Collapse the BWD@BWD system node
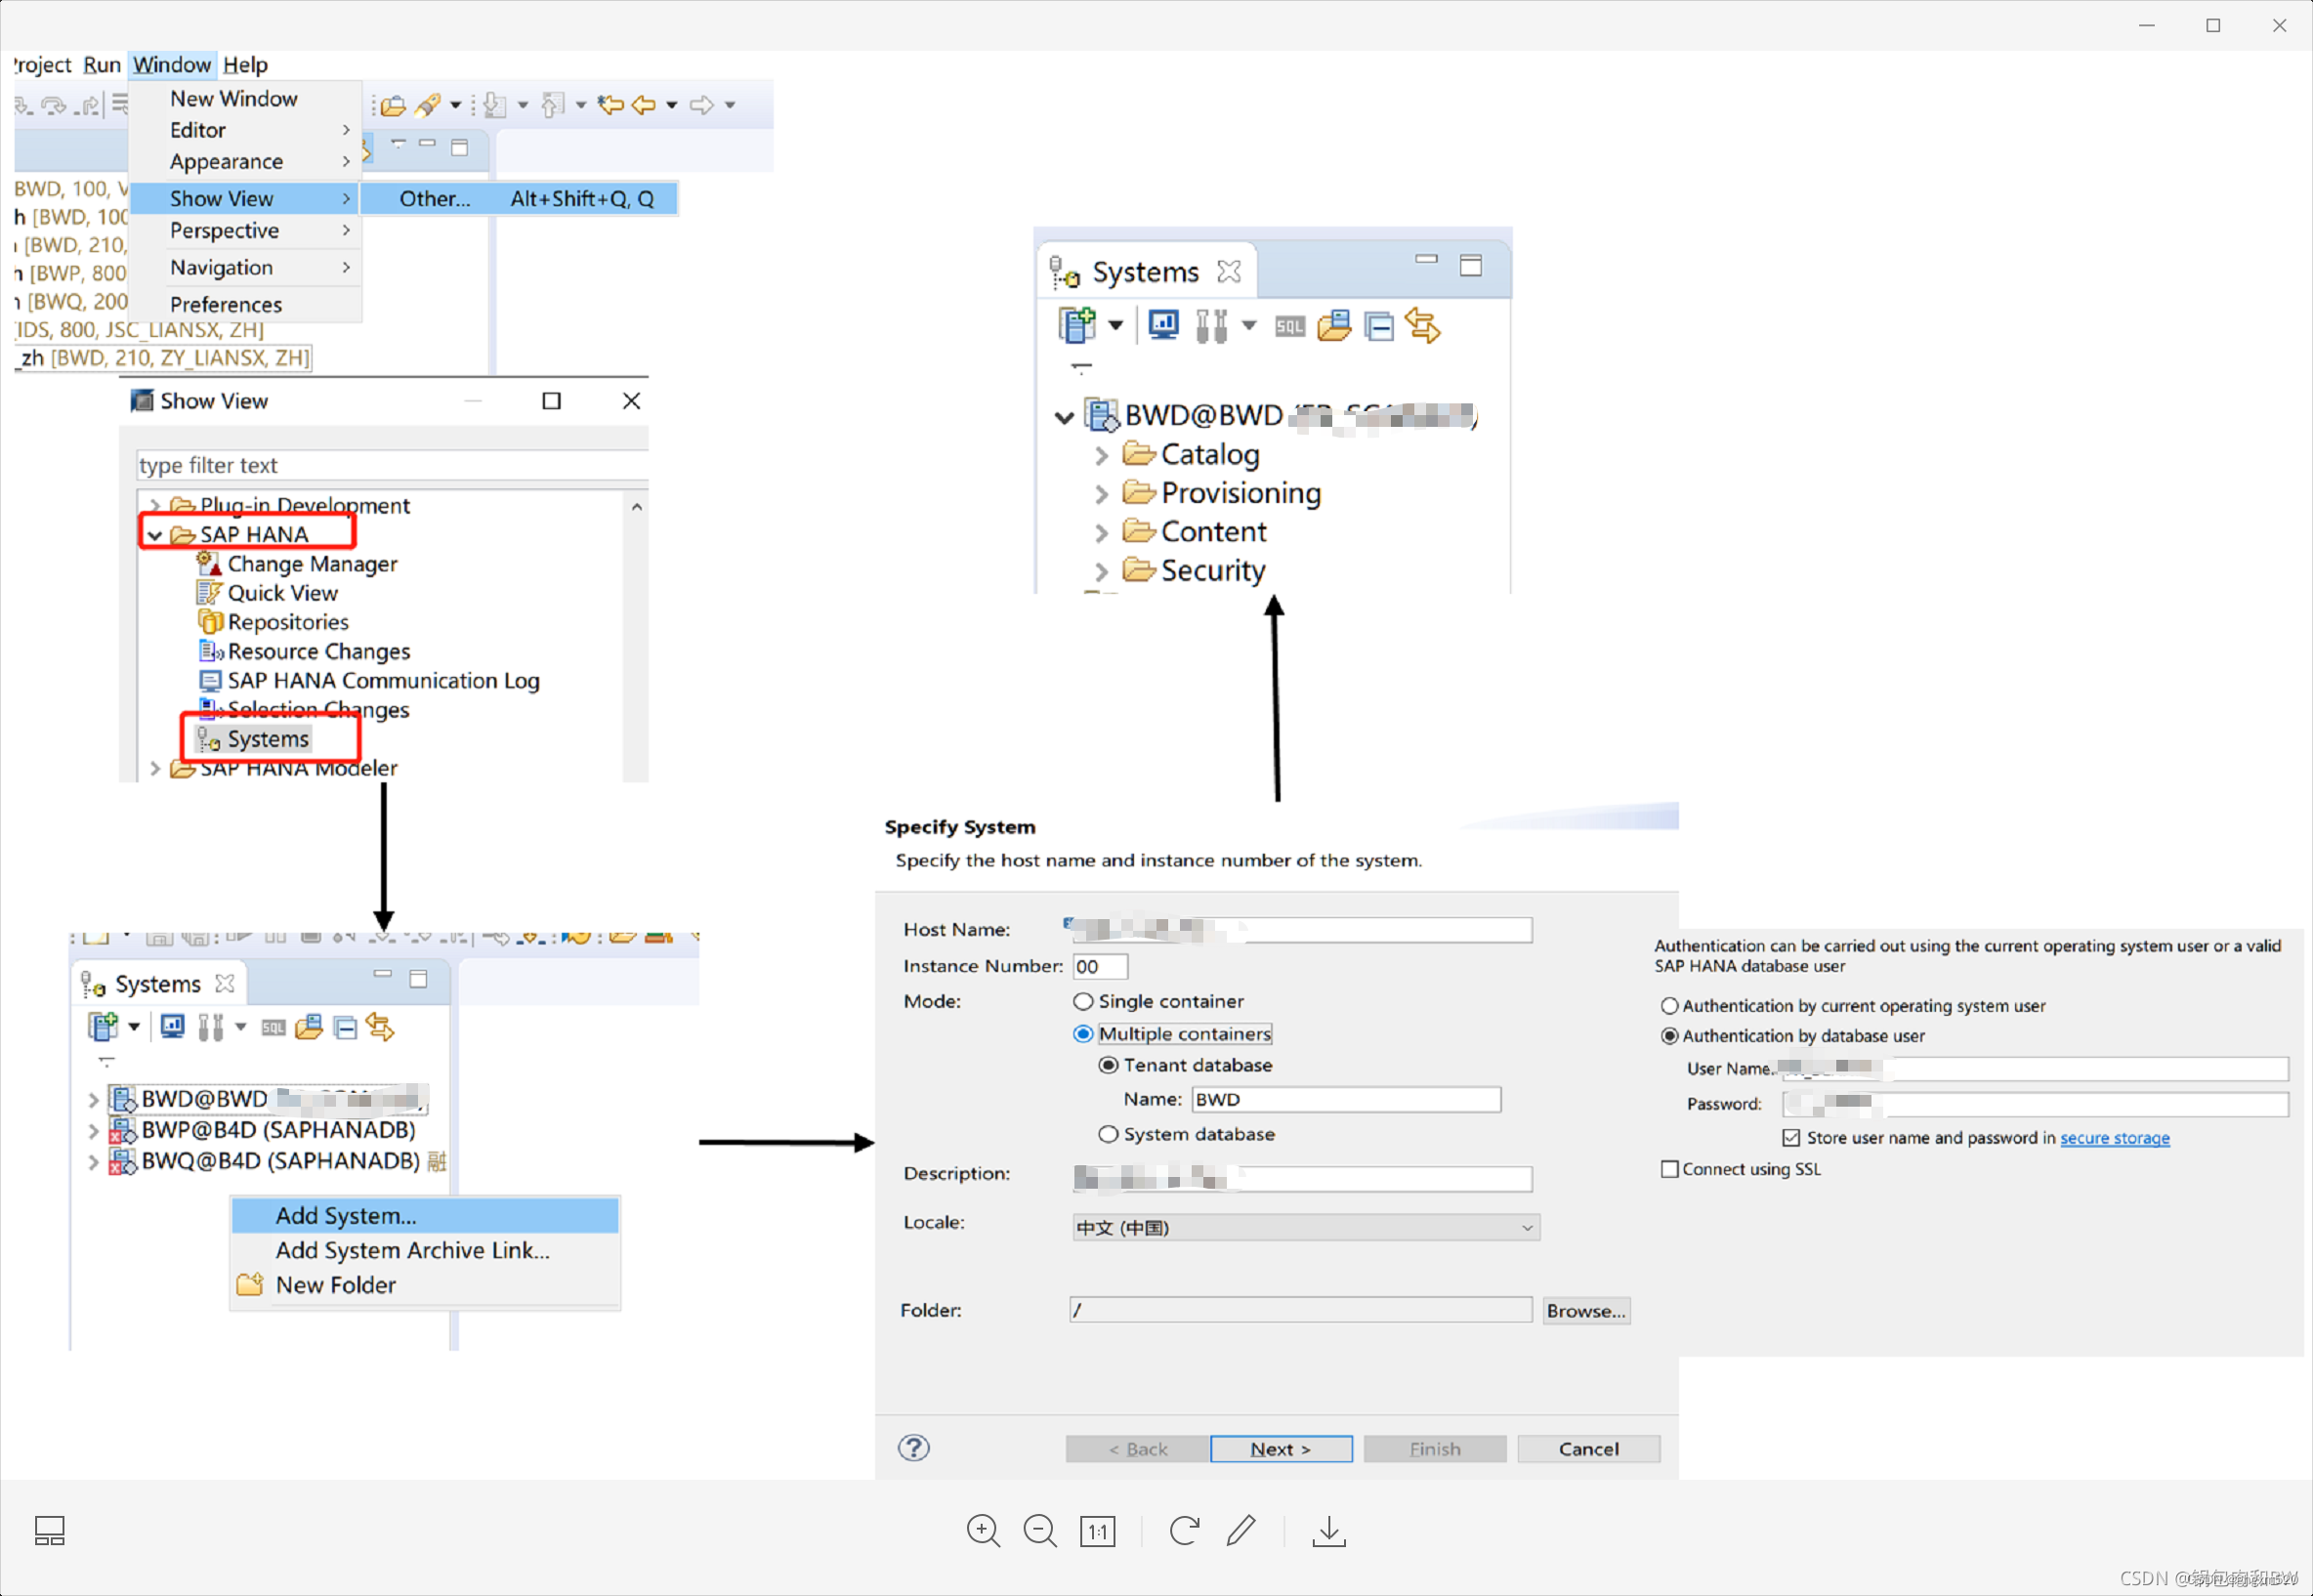 1063,417
